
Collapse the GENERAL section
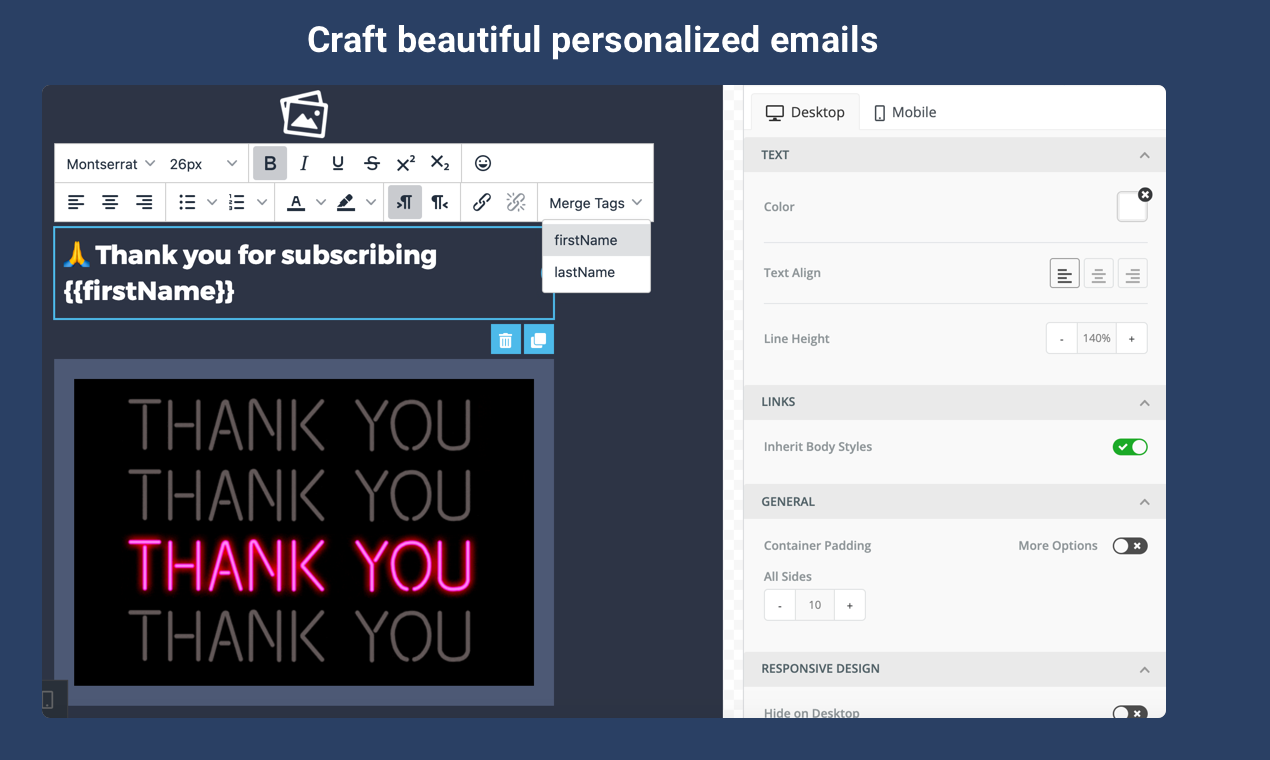(x=1145, y=502)
